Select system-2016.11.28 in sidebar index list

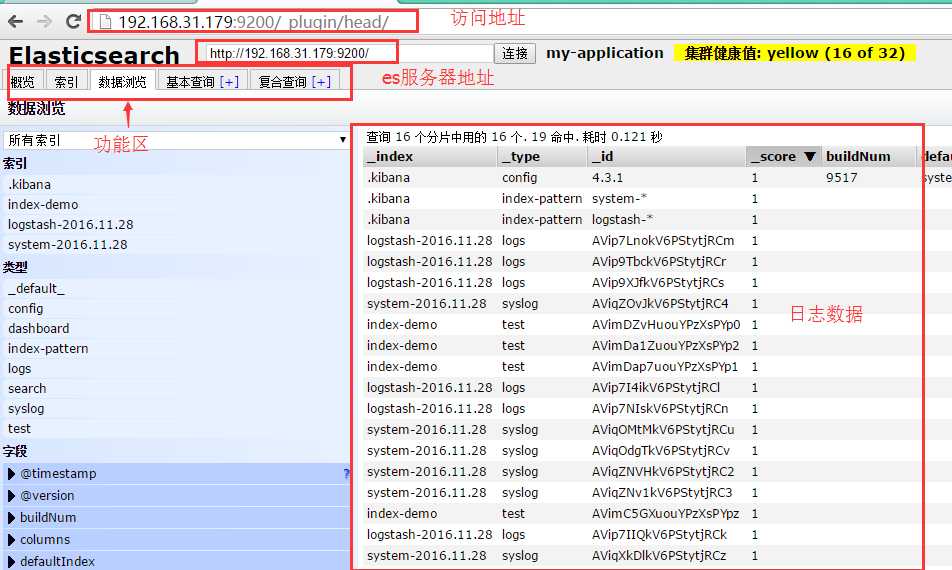(67, 245)
